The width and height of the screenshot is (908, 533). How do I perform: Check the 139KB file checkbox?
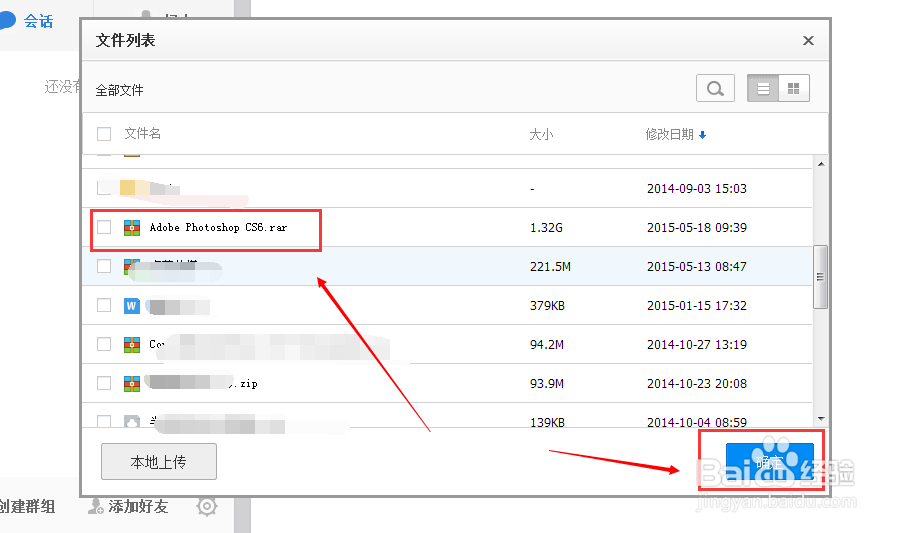pyautogui.click(x=104, y=421)
